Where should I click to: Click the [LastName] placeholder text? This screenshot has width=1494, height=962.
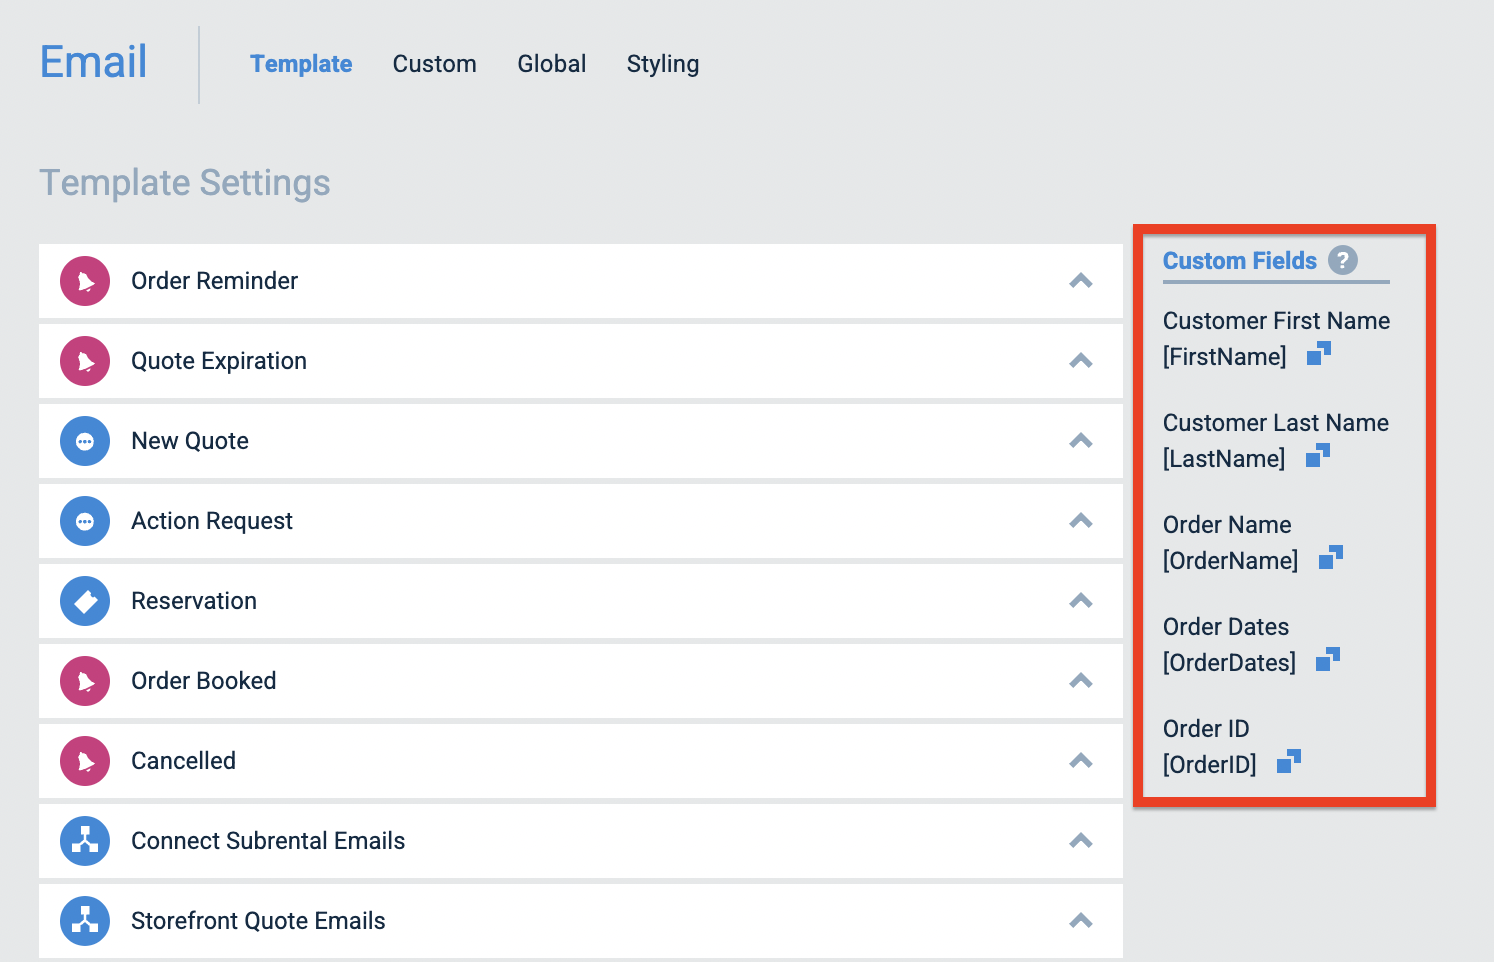pos(1224,459)
